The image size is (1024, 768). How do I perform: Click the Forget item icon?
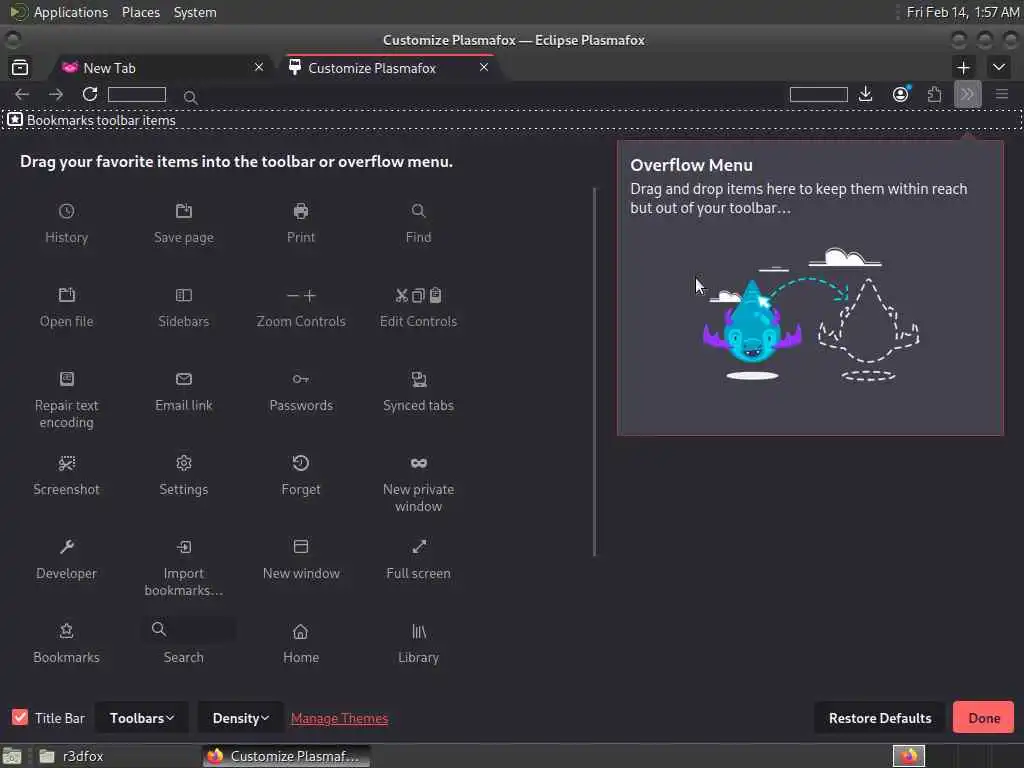pyautogui.click(x=300, y=463)
